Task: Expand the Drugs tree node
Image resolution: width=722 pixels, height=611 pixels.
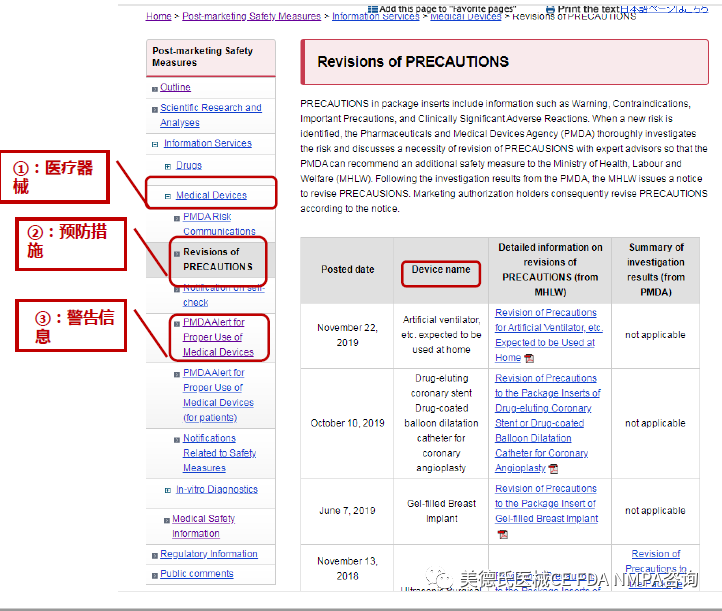Action: (x=168, y=166)
